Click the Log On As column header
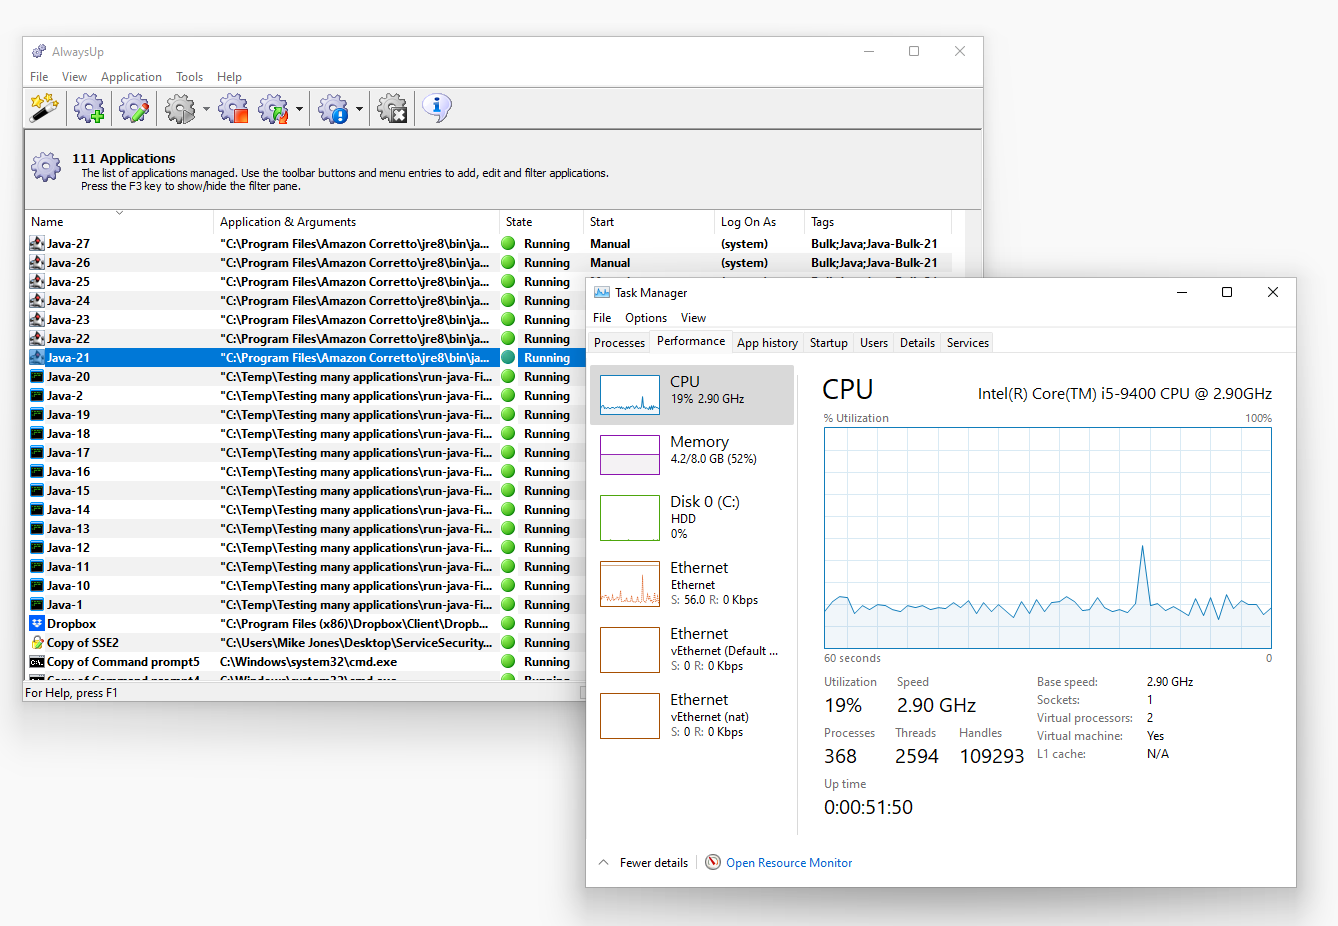Image resolution: width=1338 pixels, height=926 pixels. point(760,222)
